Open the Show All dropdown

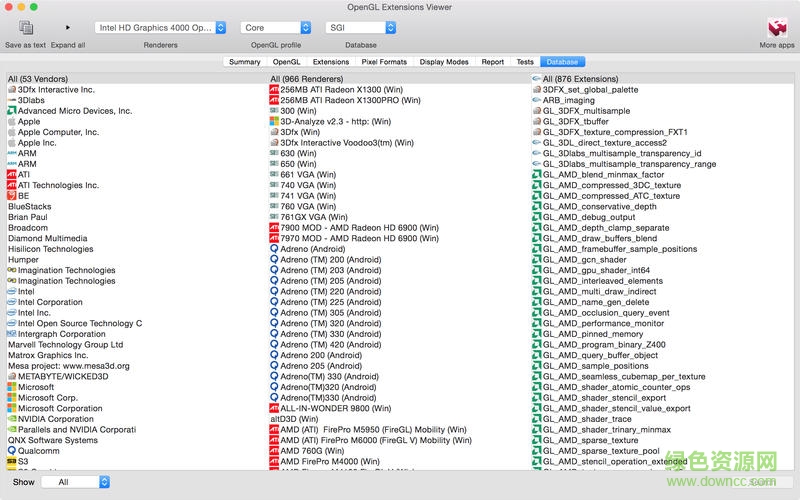click(77, 482)
